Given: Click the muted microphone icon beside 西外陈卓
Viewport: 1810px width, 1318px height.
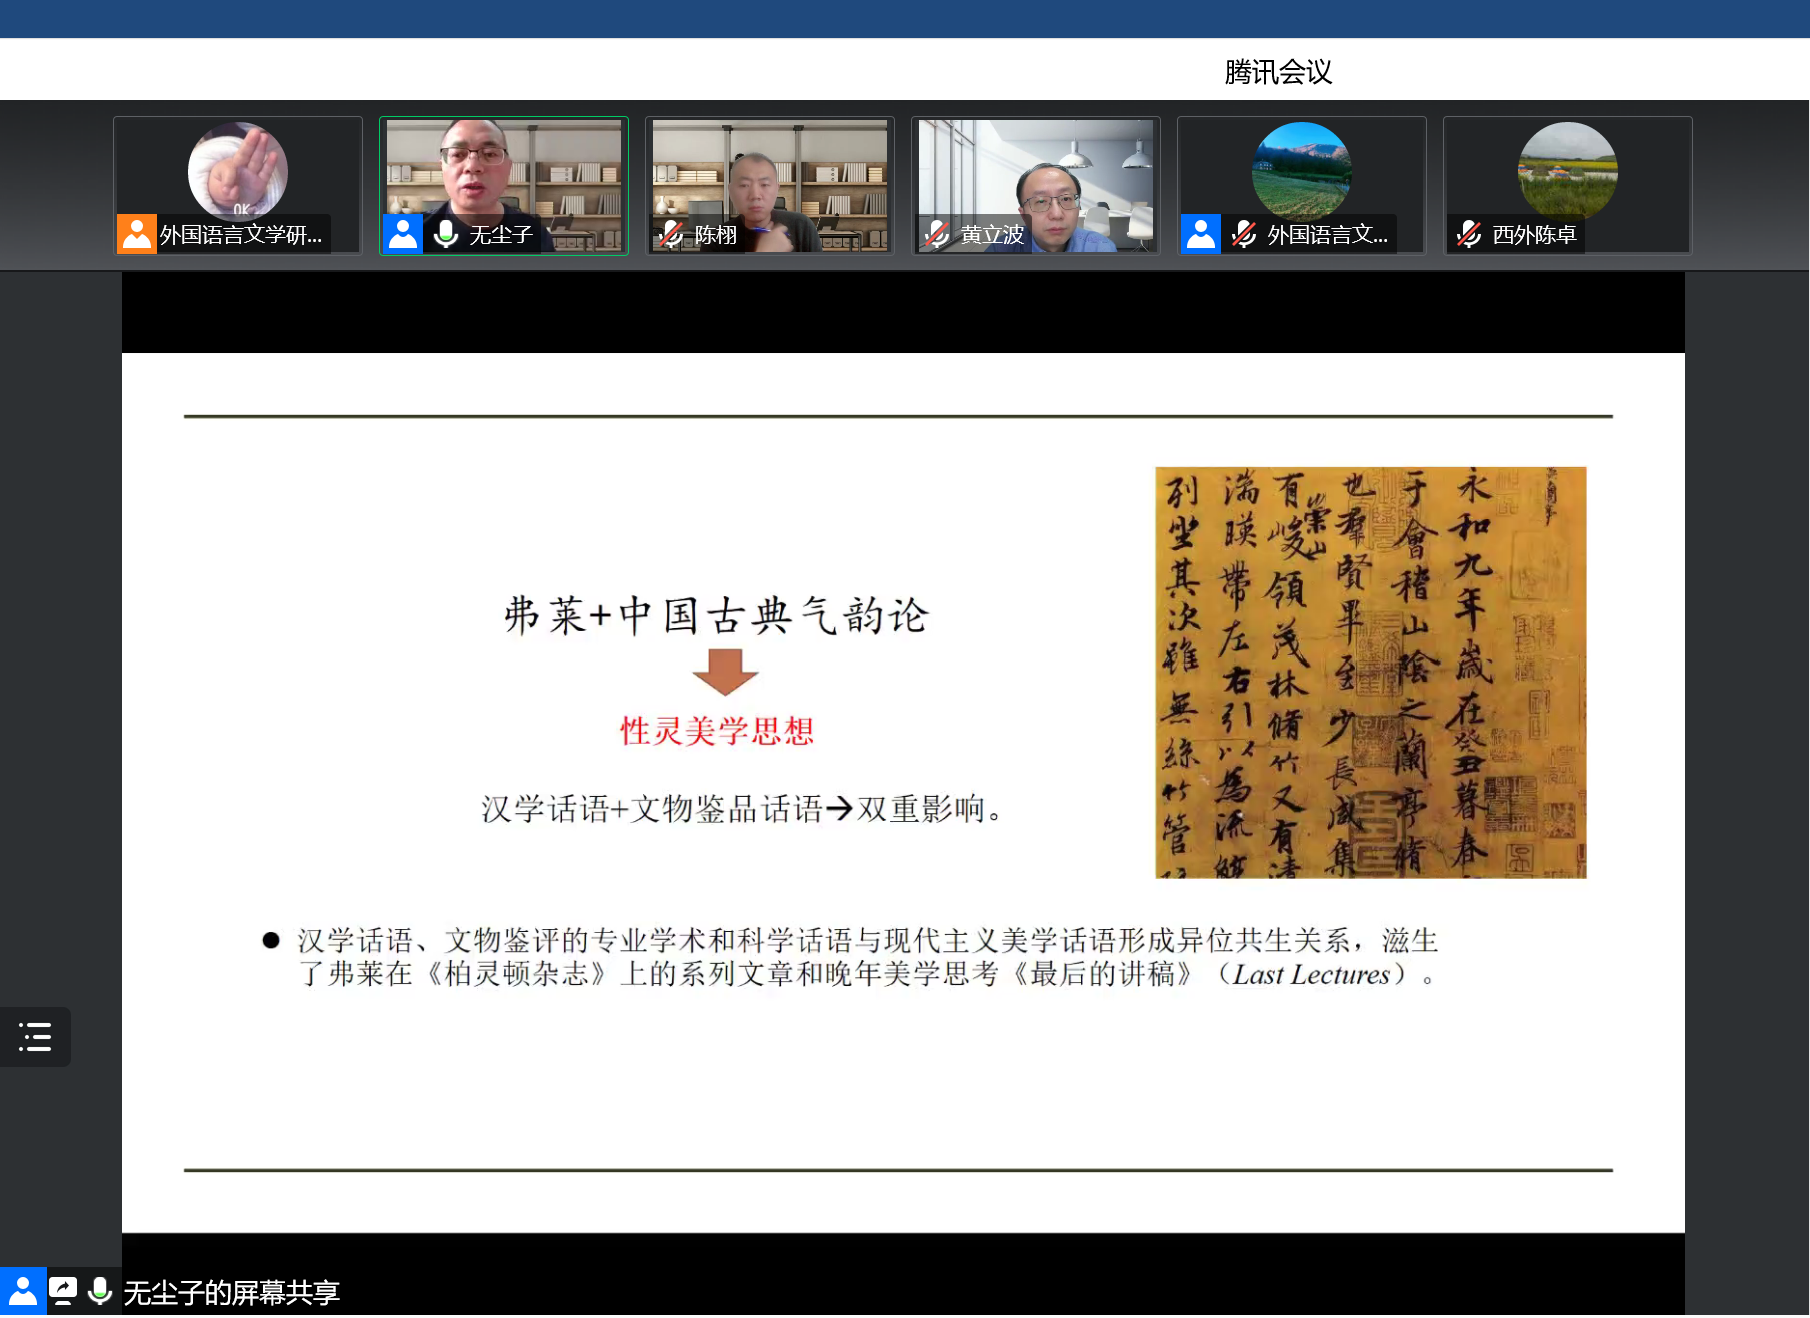Looking at the screenshot, I should pyautogui.click(x=1469, y=234).
